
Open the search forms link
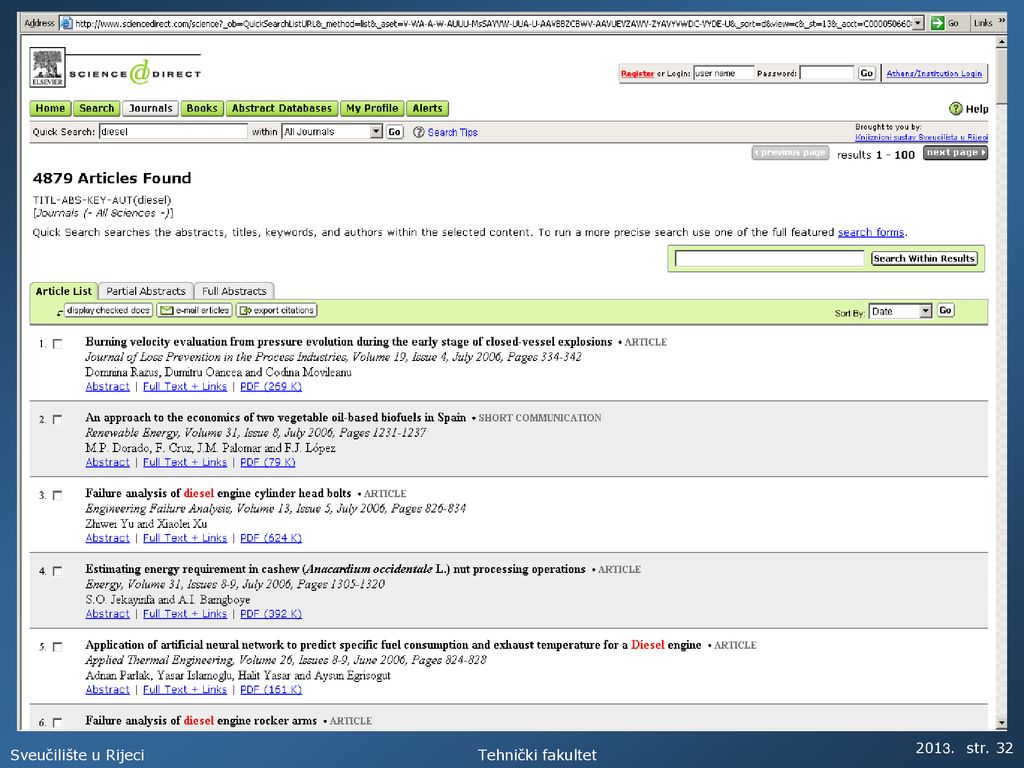click(x=871, y=232)
